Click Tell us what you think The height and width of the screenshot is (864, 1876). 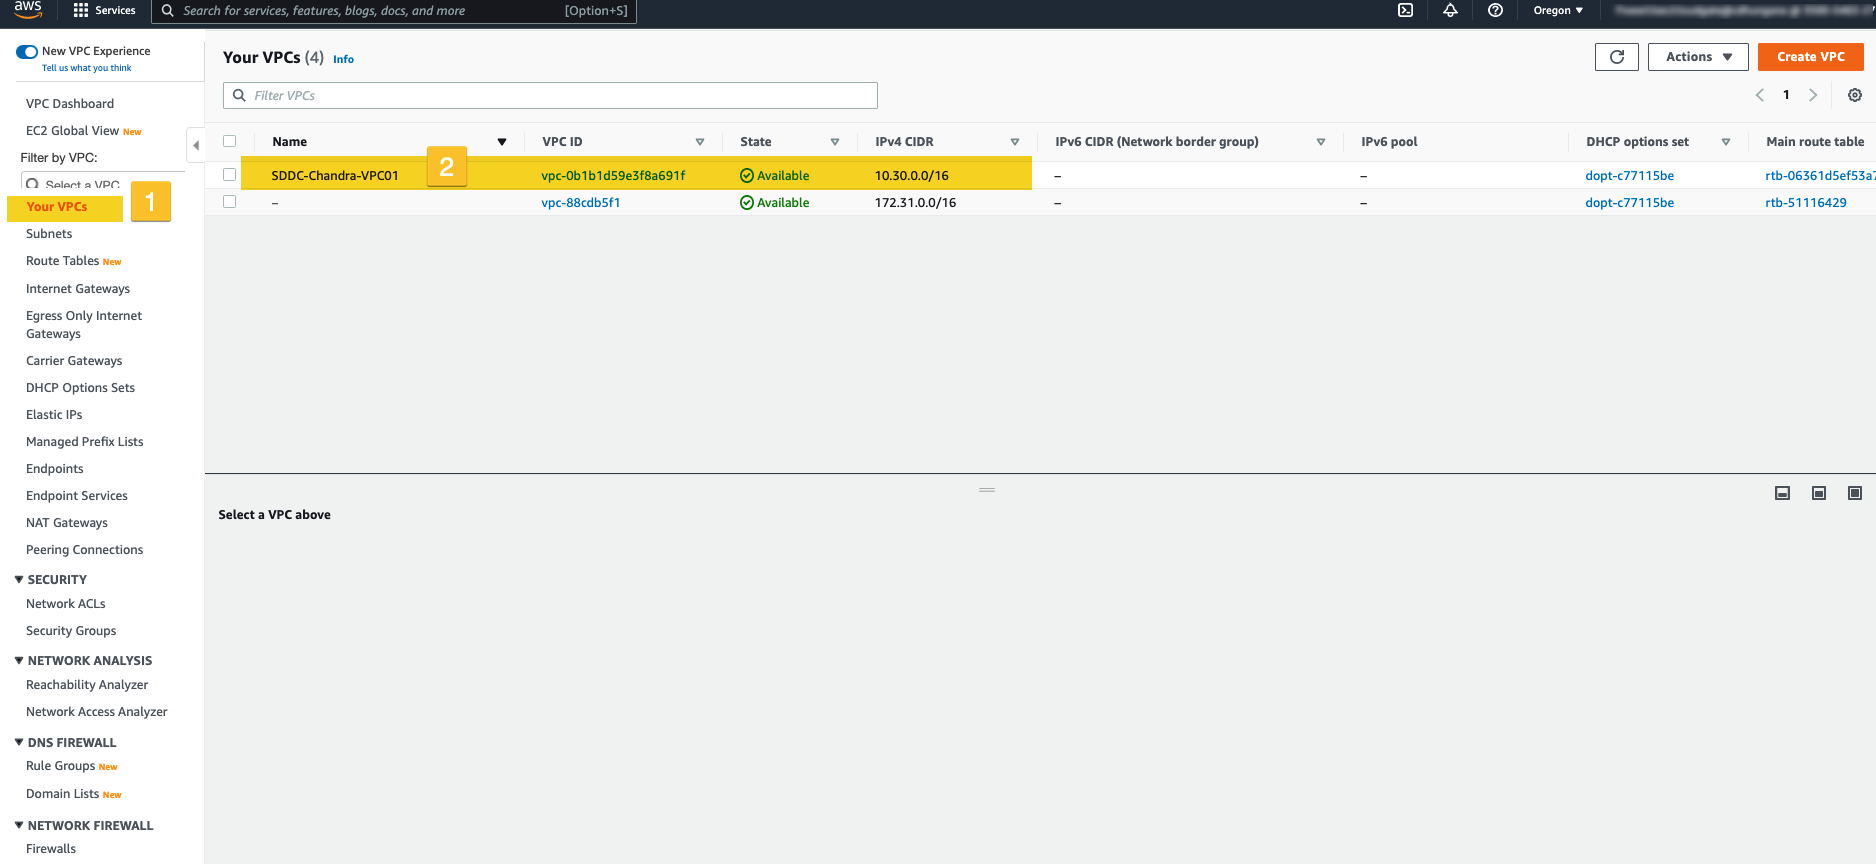[x=86, y=68]
